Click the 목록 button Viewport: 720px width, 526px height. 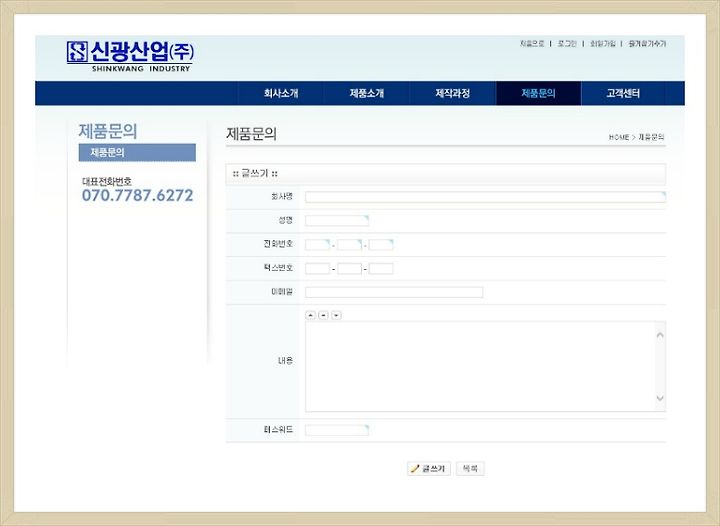[x=470, y=469]
